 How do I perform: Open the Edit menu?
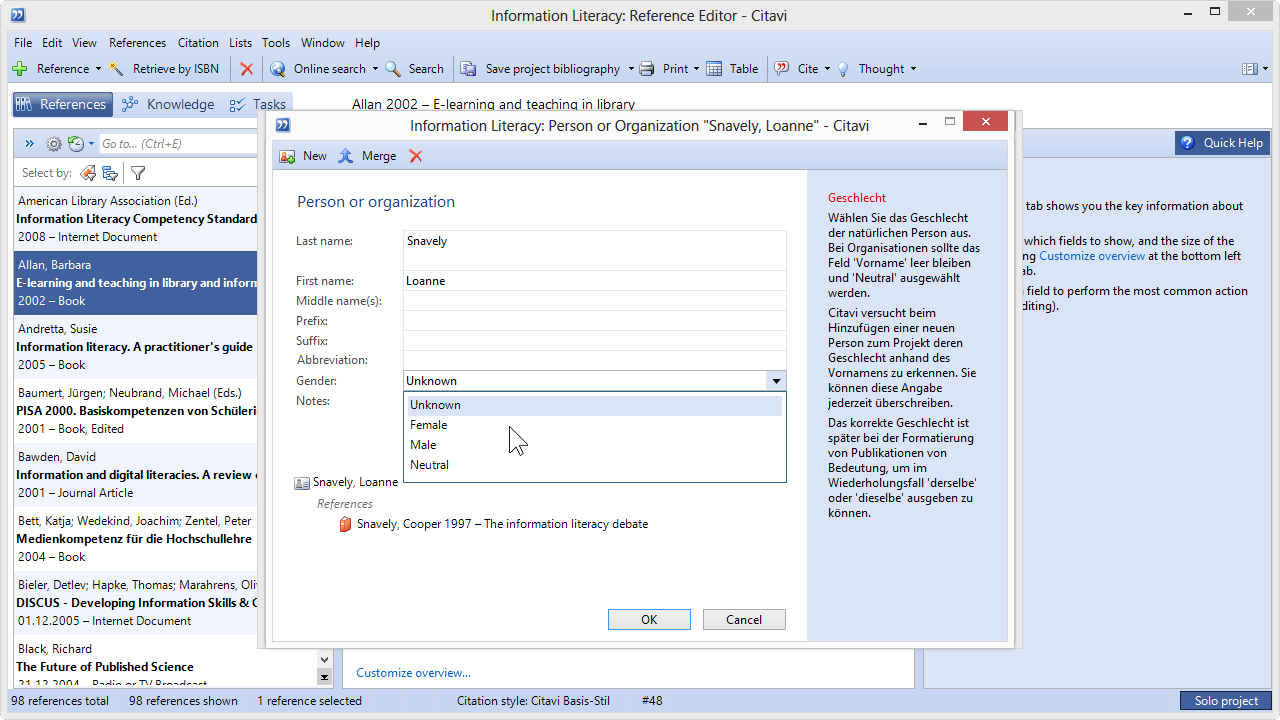[x=52, y=43]
